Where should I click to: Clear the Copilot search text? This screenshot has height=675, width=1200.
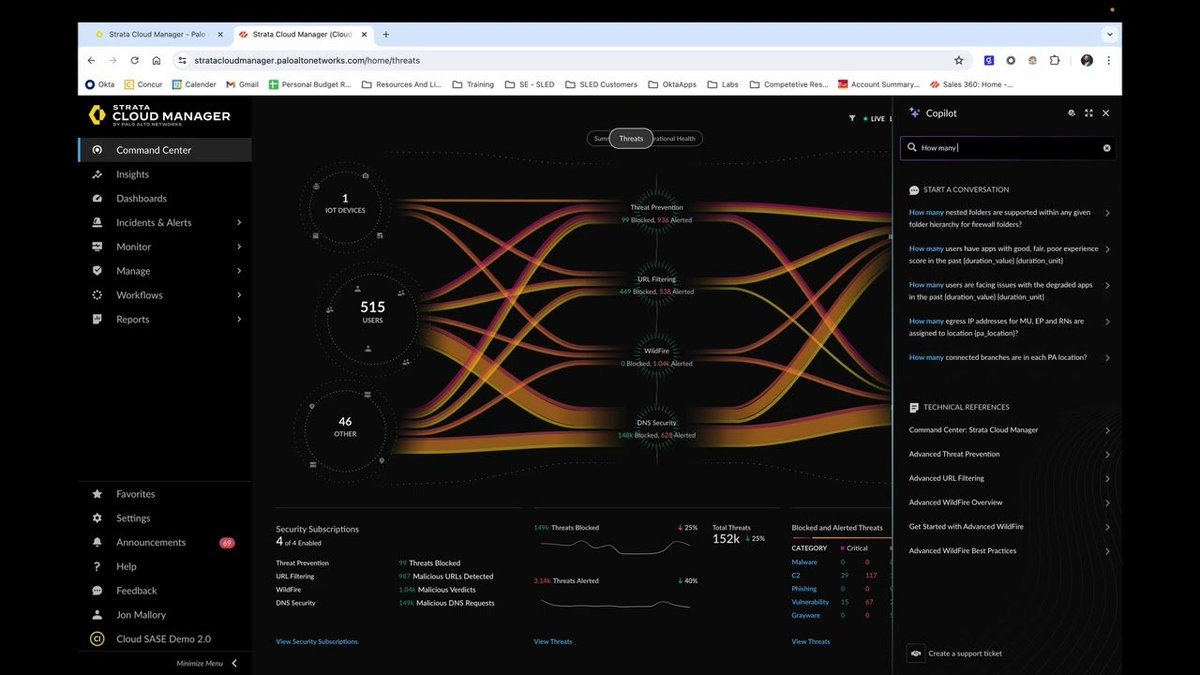coord(1106,148)
